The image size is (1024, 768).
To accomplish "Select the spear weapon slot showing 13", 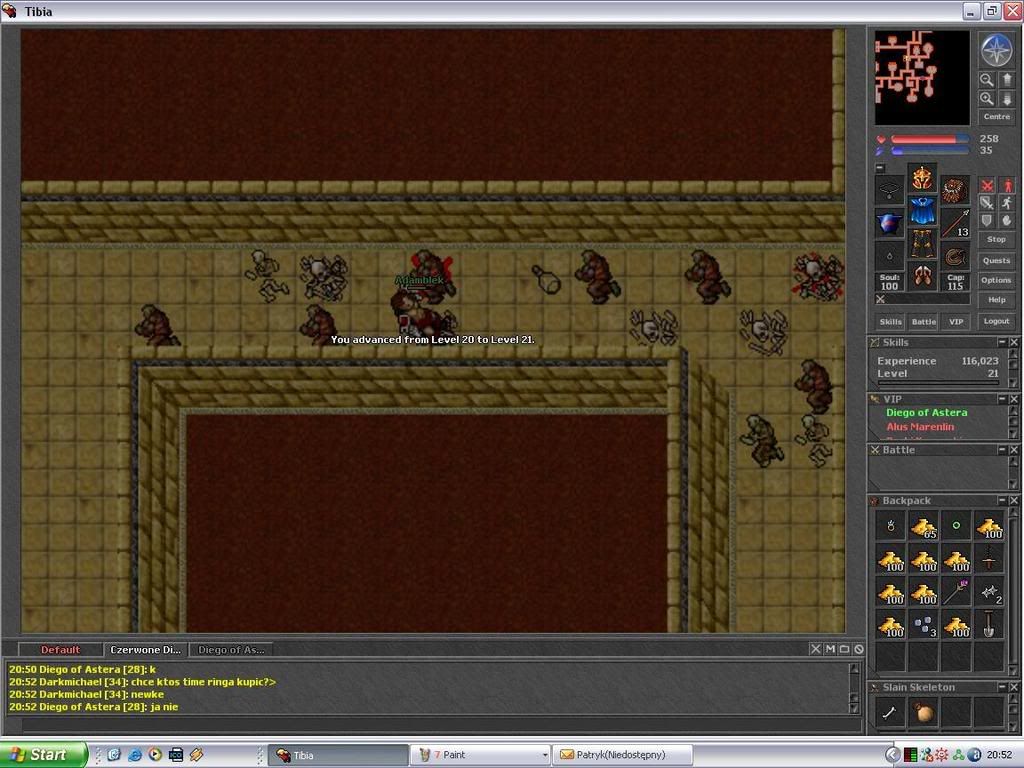I will click(955, 223).
